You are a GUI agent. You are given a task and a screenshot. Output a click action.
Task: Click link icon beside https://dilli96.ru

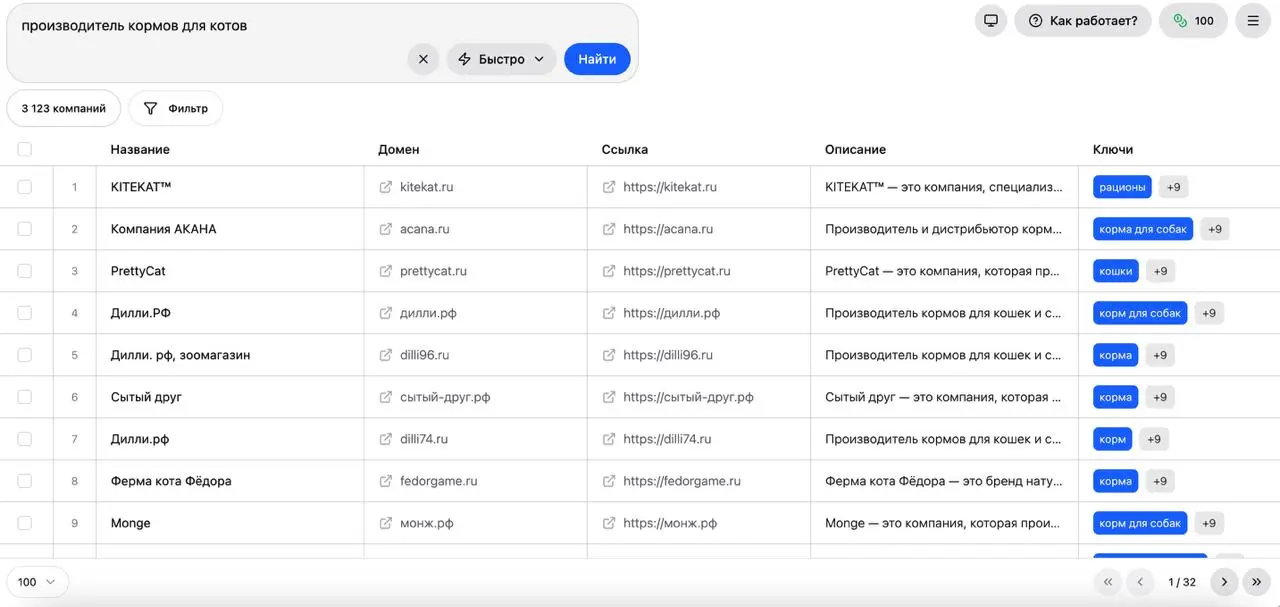[609, 355]
